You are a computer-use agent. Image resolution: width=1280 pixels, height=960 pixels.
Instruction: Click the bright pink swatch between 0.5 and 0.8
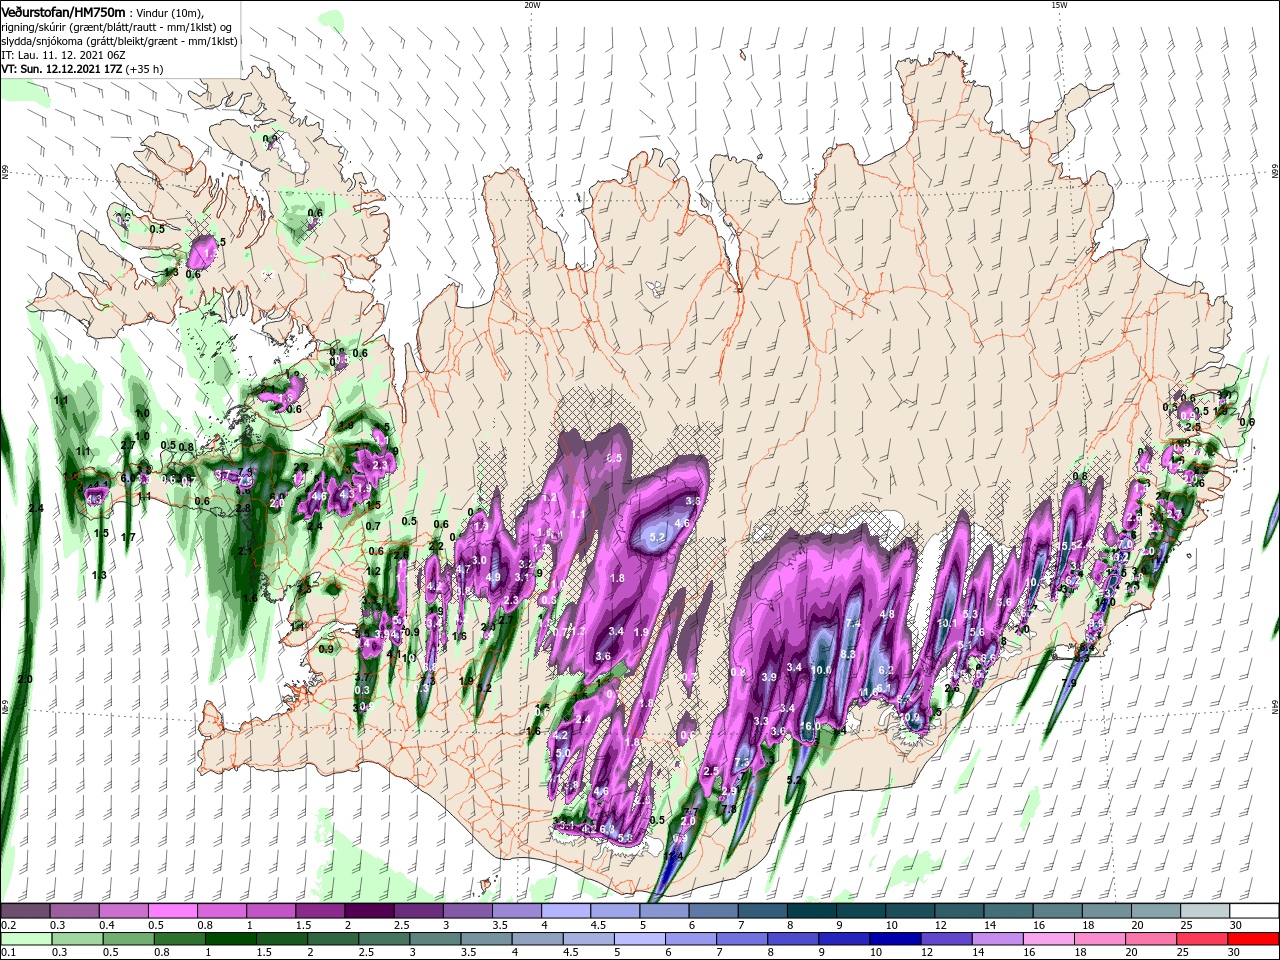[172, 911]
